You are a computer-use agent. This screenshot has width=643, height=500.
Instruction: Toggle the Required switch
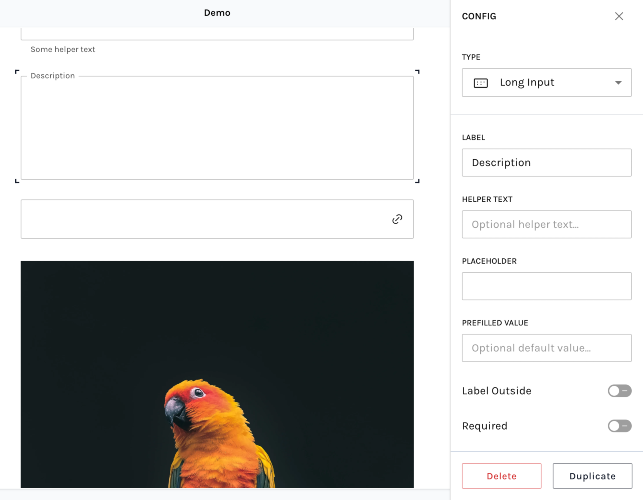620,426
